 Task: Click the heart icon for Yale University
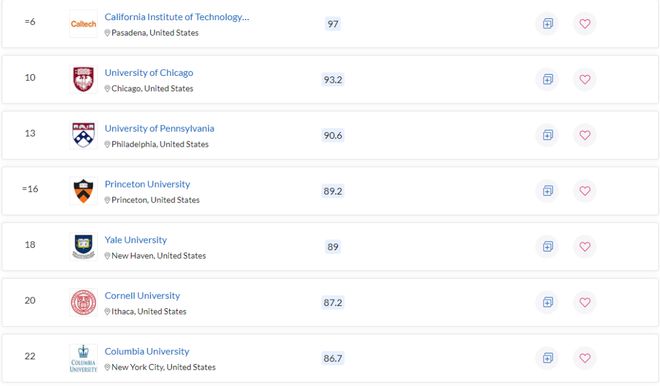point(585,246)
